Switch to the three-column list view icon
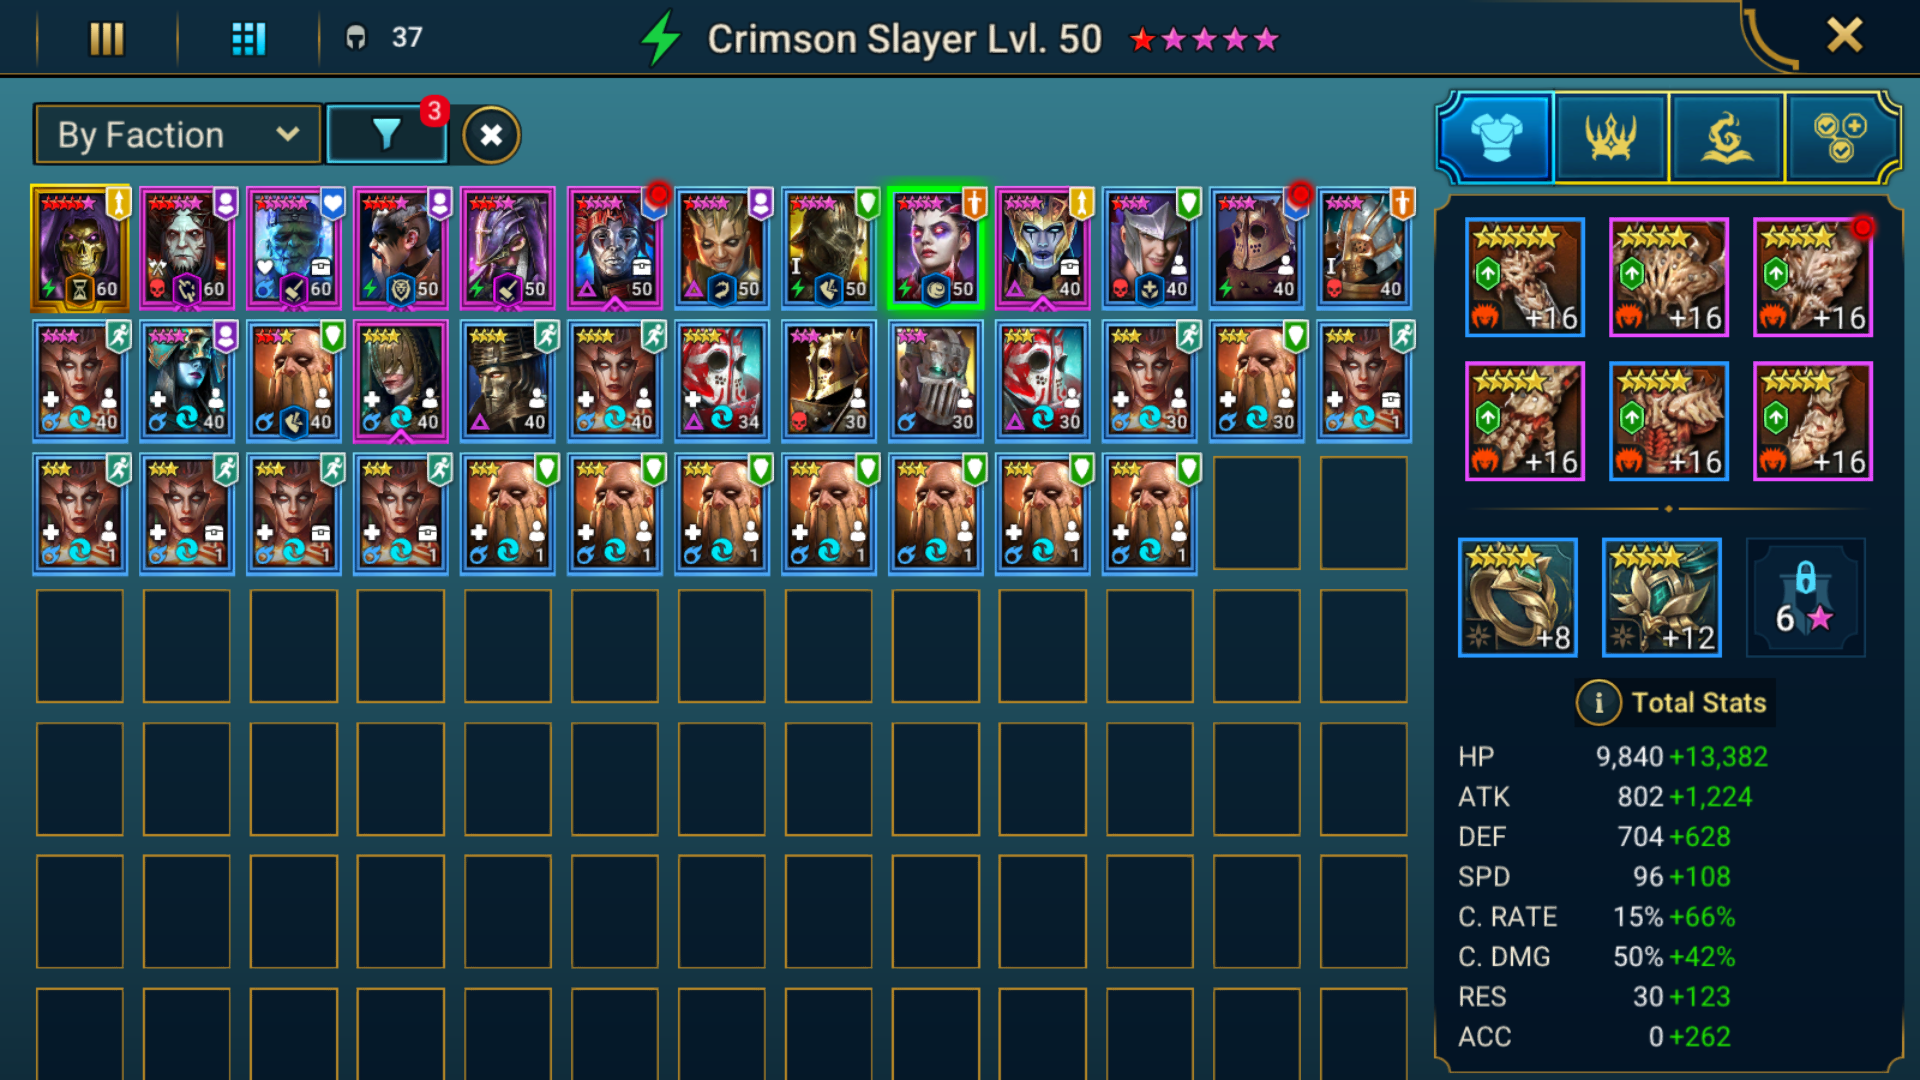Screen dimensions: 1920x1080 tap(107, 39)
